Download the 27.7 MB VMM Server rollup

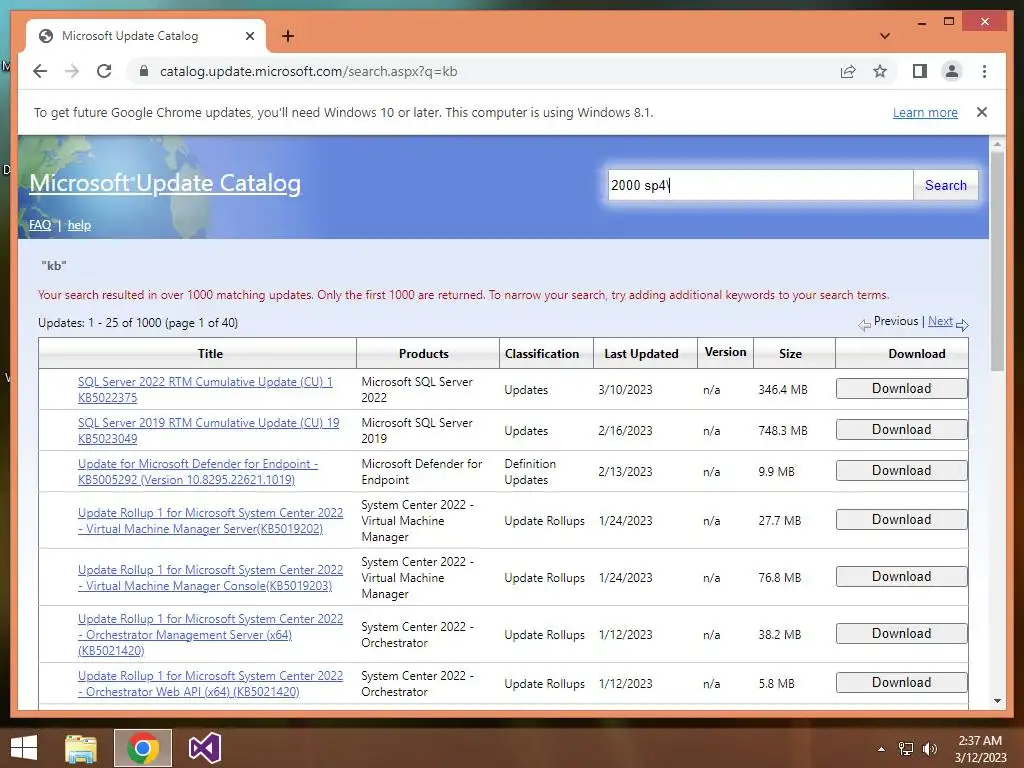[901, 520]
